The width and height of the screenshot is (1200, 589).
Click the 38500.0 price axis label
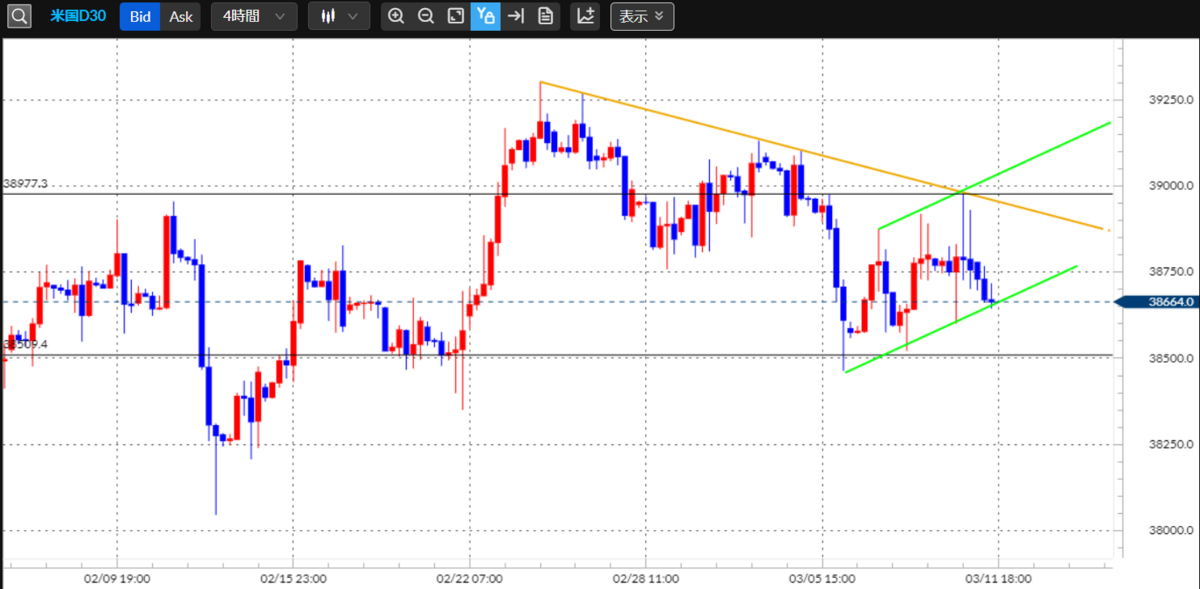click(x=1170, y=358)
